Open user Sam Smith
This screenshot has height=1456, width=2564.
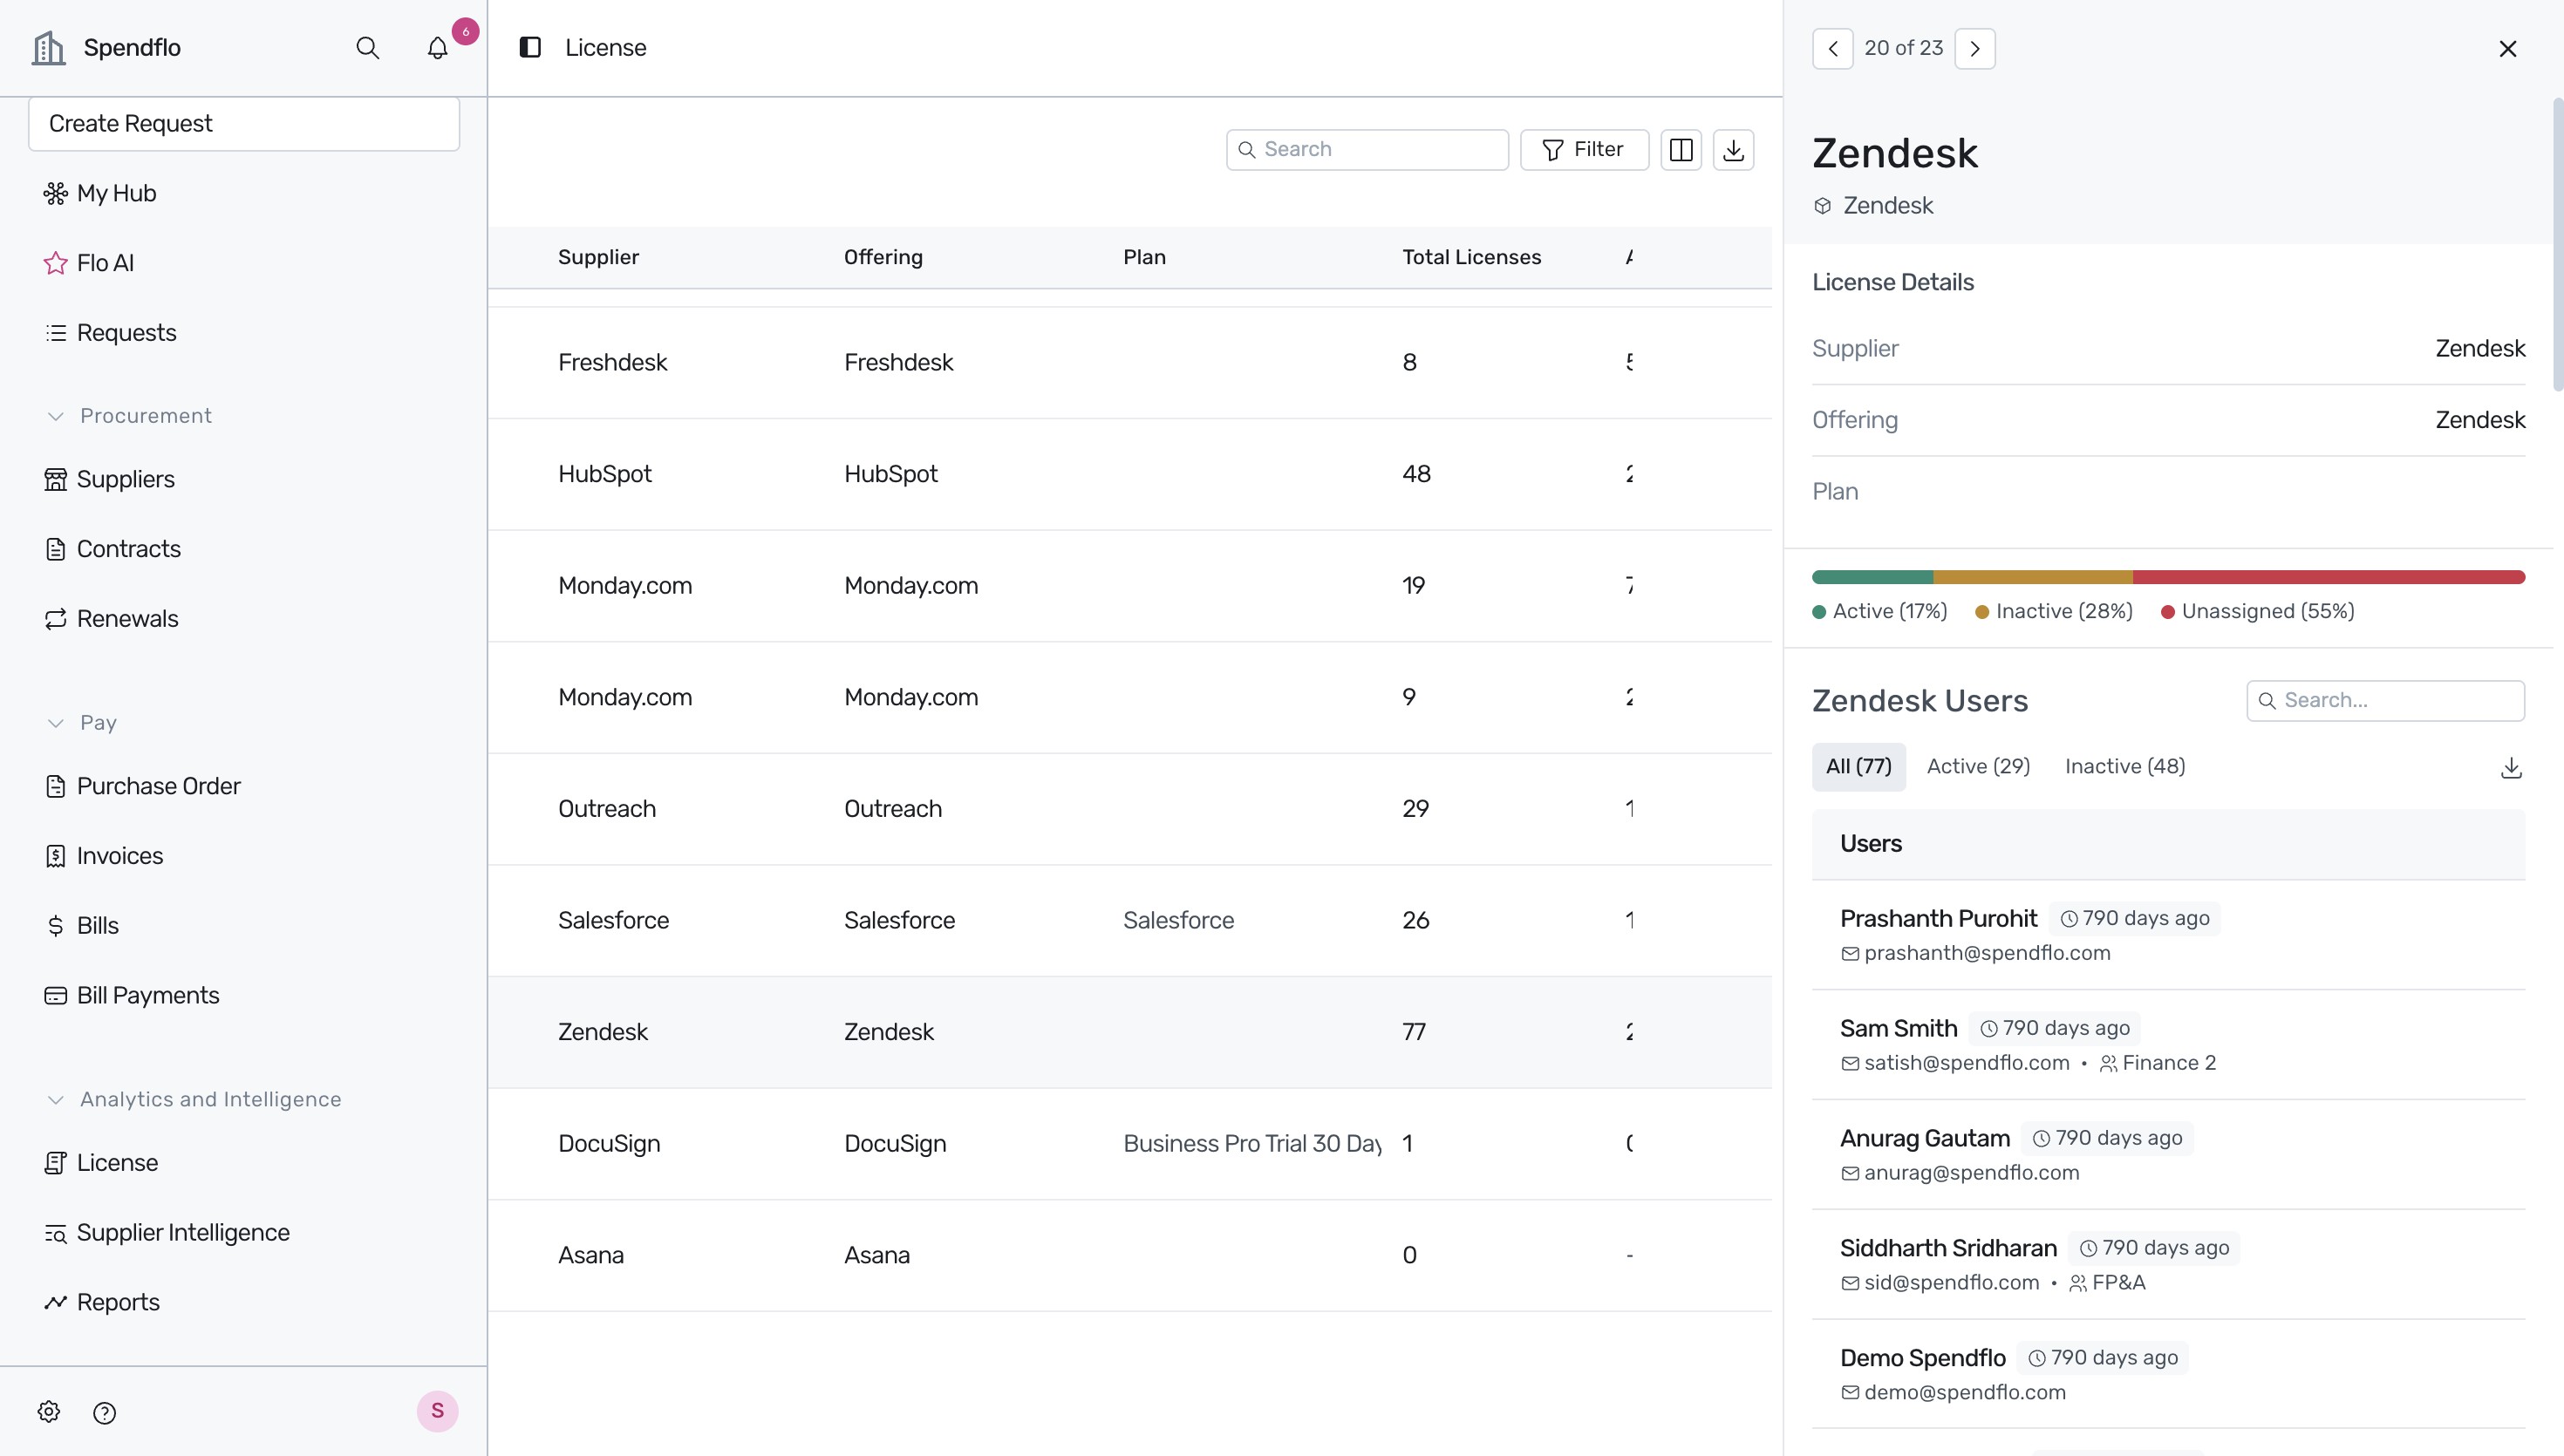coord(2168,1045)
